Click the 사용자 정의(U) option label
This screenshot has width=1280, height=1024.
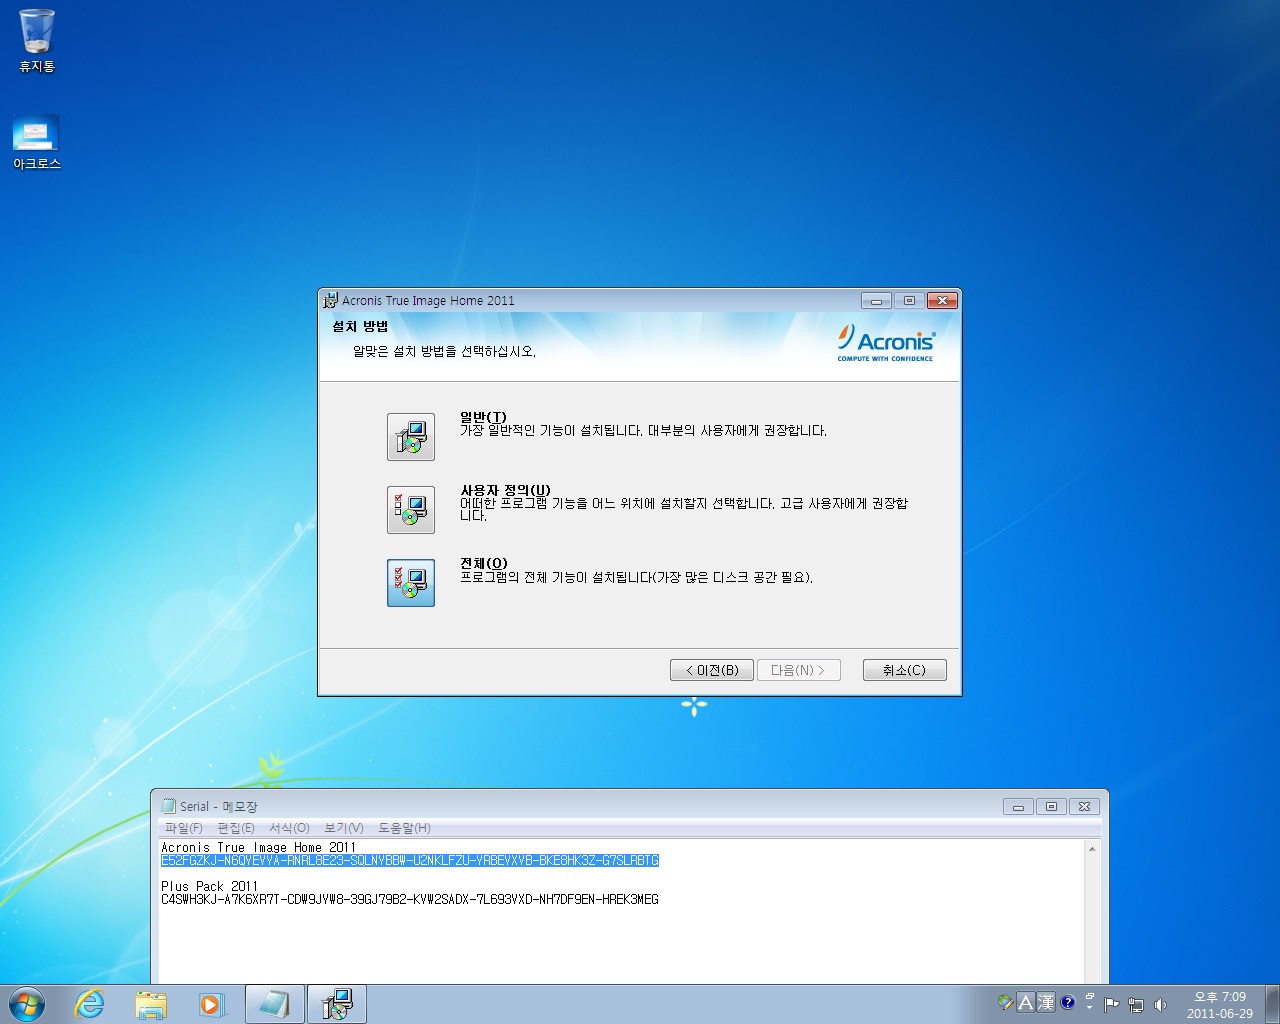click(505, 490)
